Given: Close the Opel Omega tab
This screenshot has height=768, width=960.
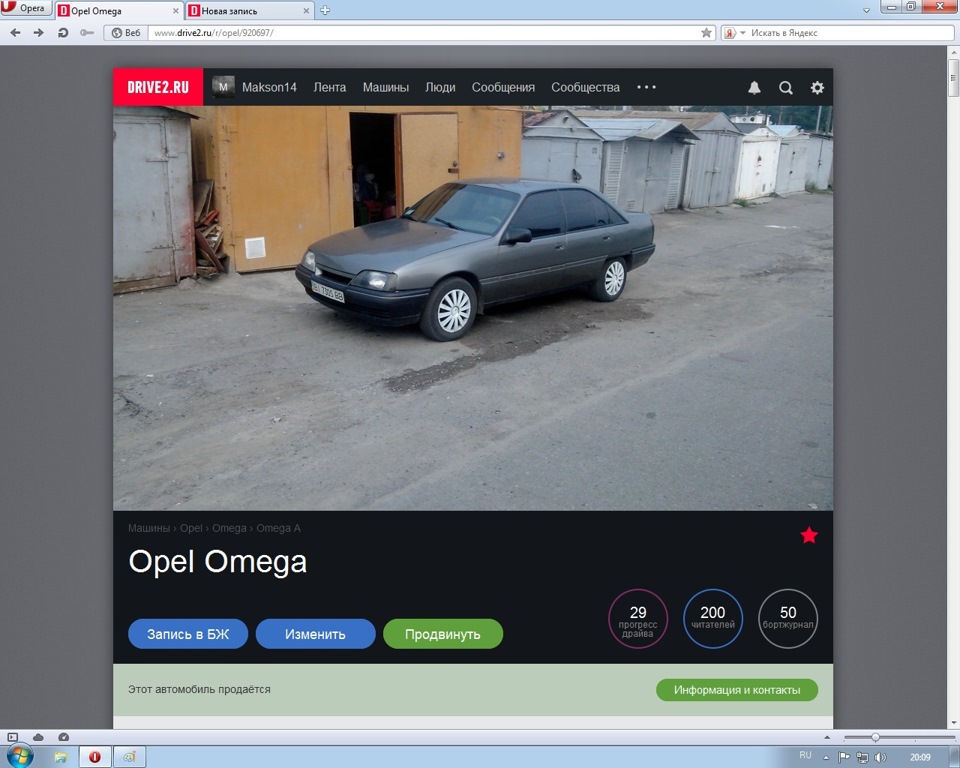Looking at the screenshot, I should click(x=176, y=11).
